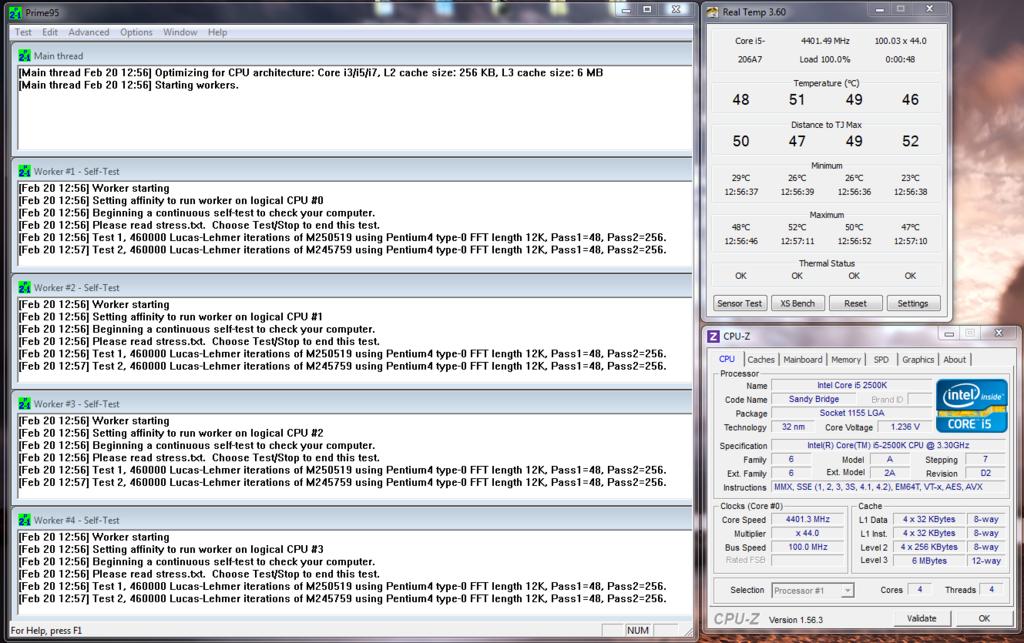Image resolution: width=1024 pixels, height=643 pixels.
Task: Open the Test menu in Prime95
Action: pyautogui.click(x=23, y=32)
